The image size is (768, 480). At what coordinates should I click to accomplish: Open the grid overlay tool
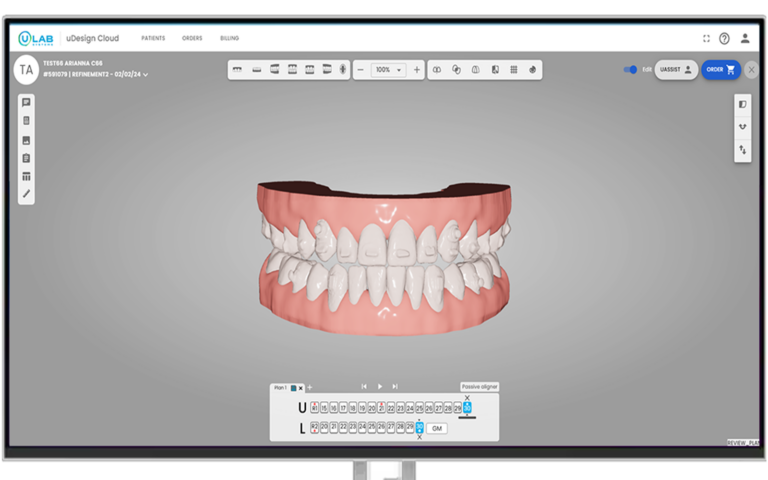click(514, 70)
